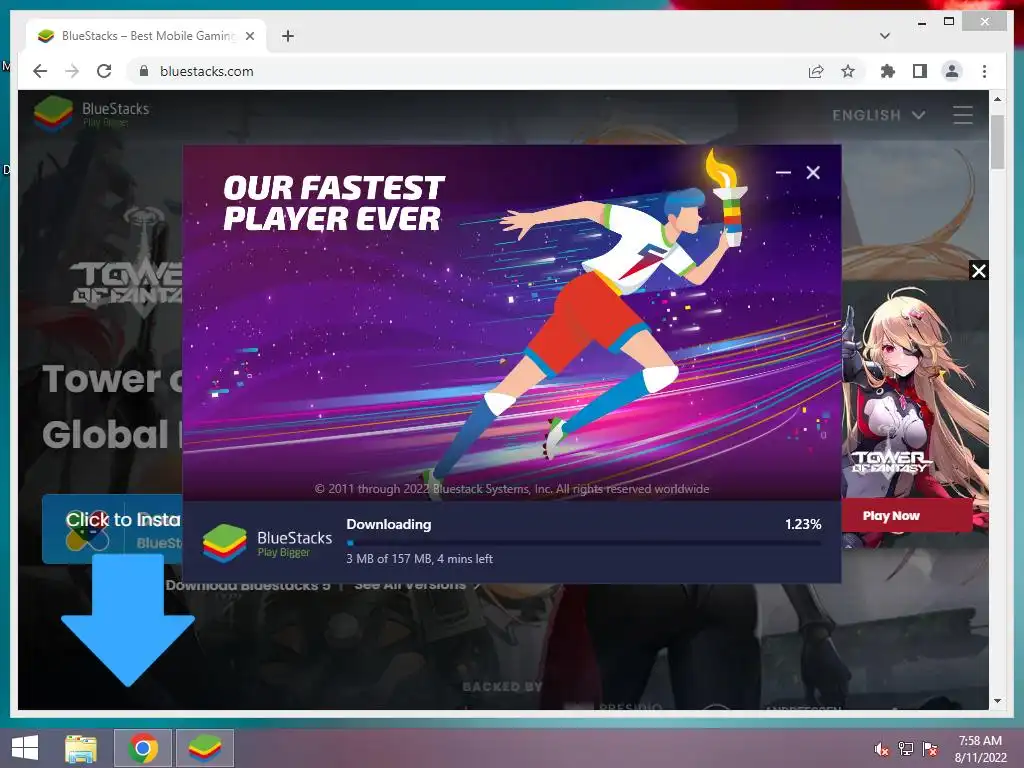This screenshot has height=768, width=1024.
Task: Click the installer BlueStacks Play Bigger logo
Action: pyautogui.click(x=267, y=542)
